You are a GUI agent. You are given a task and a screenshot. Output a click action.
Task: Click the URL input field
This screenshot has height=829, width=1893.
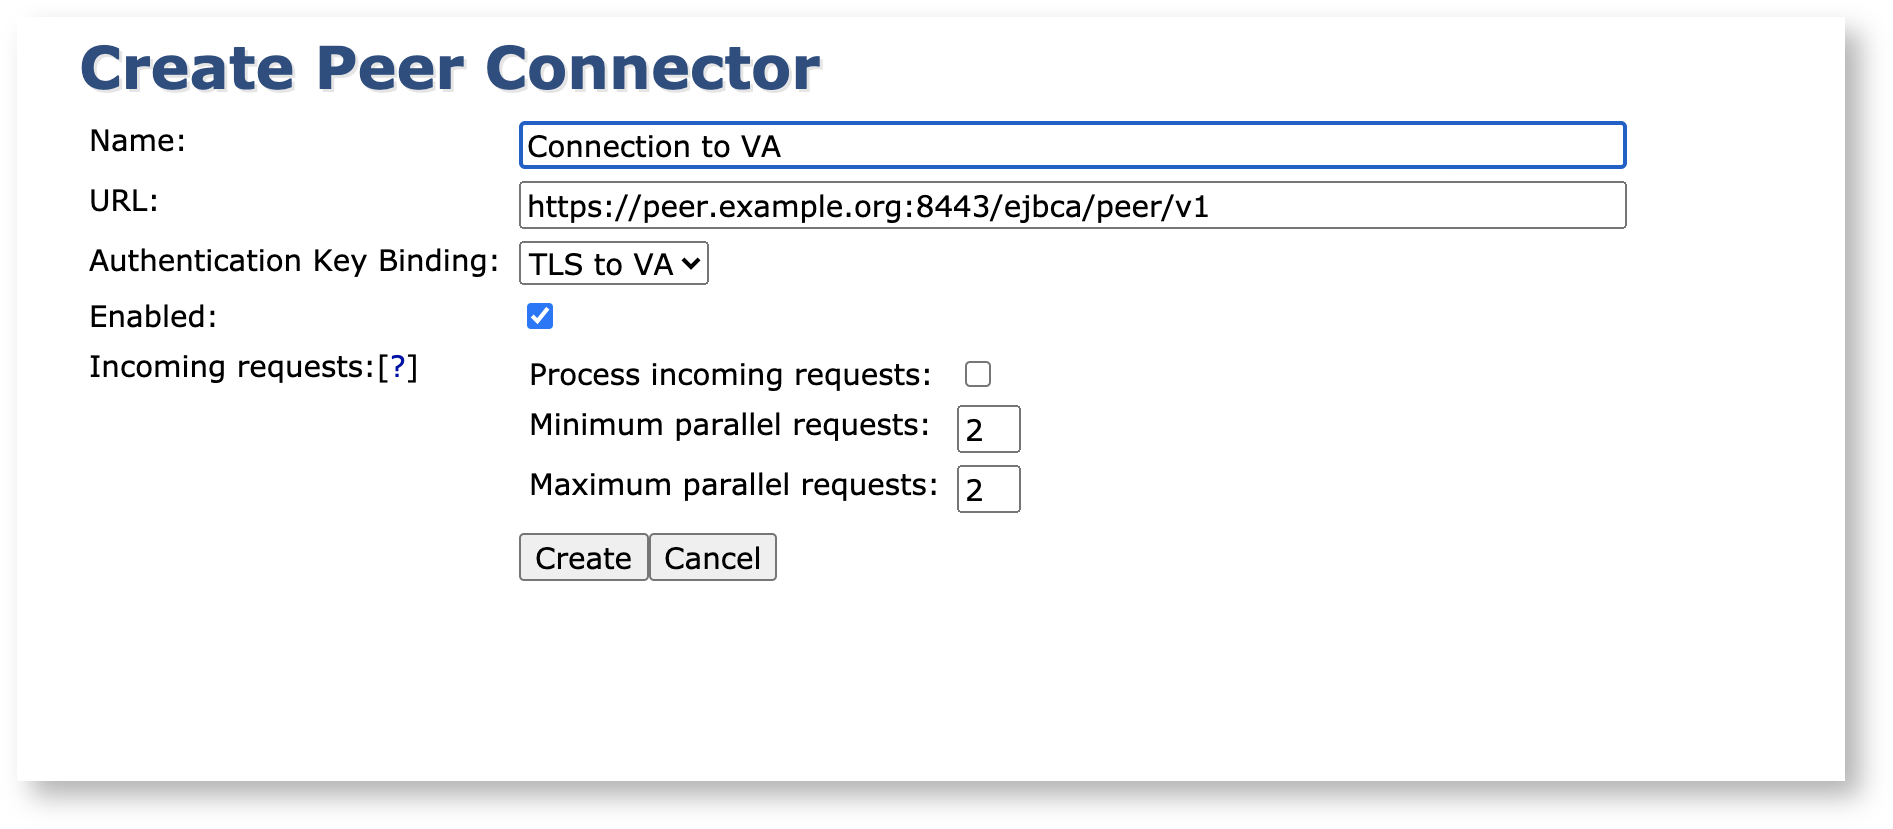[x=1072, y=206]
